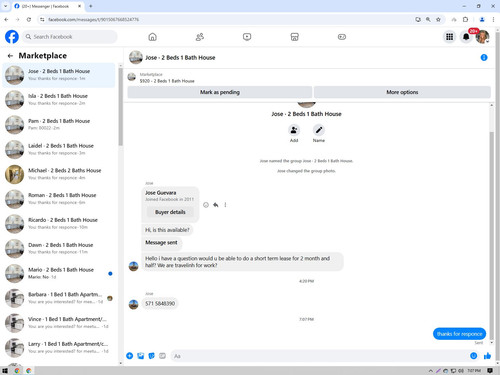
Task: Click the browser address bar URL
Action: (93, 20)
